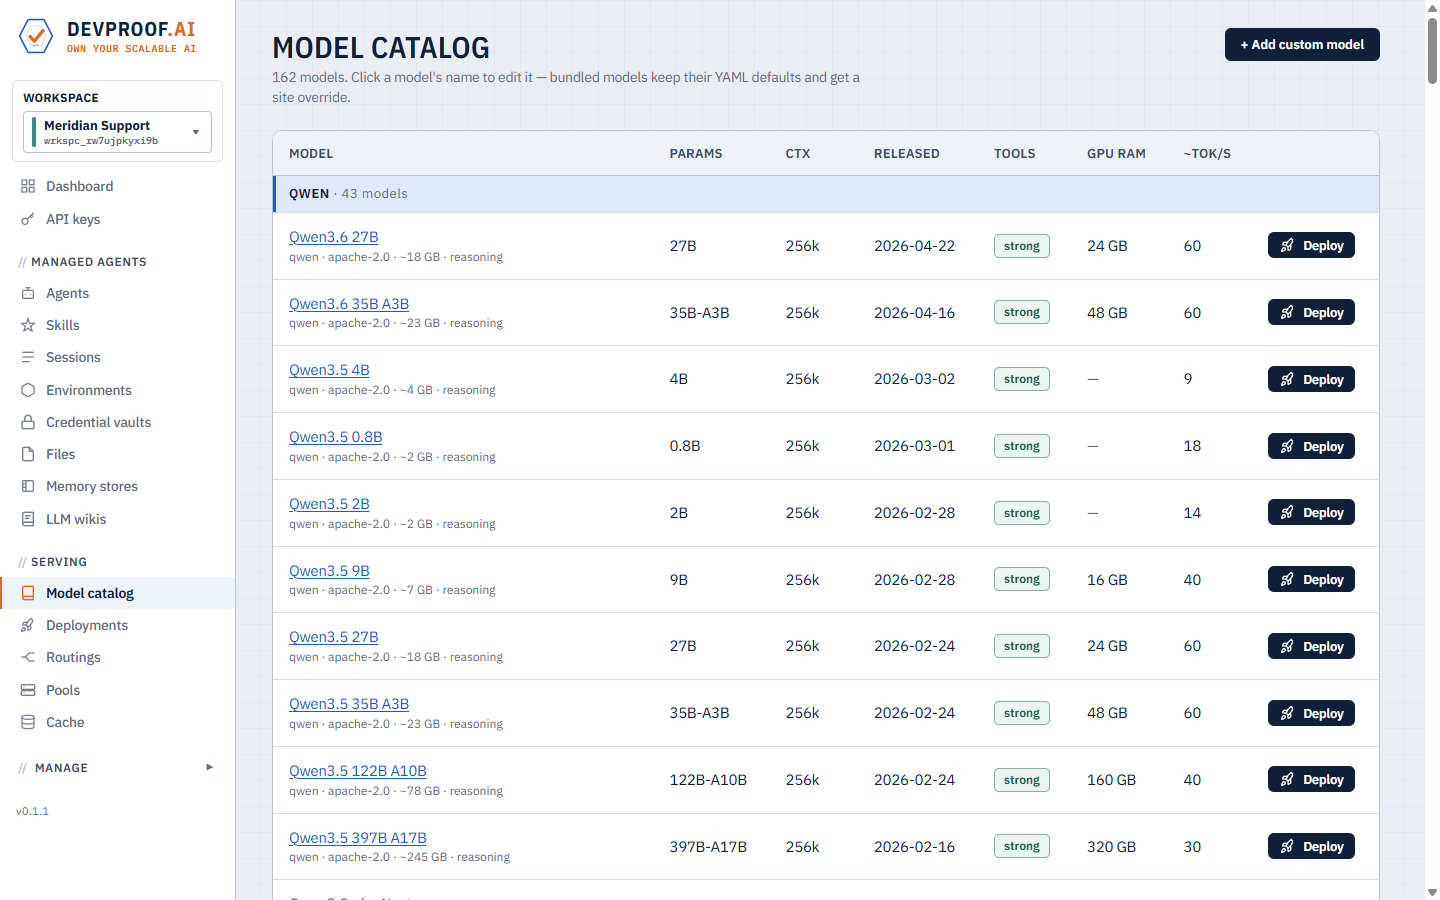This screenshot has height=900, width=1440.
Task: Click the Sessions list icon
Action: 28,357
